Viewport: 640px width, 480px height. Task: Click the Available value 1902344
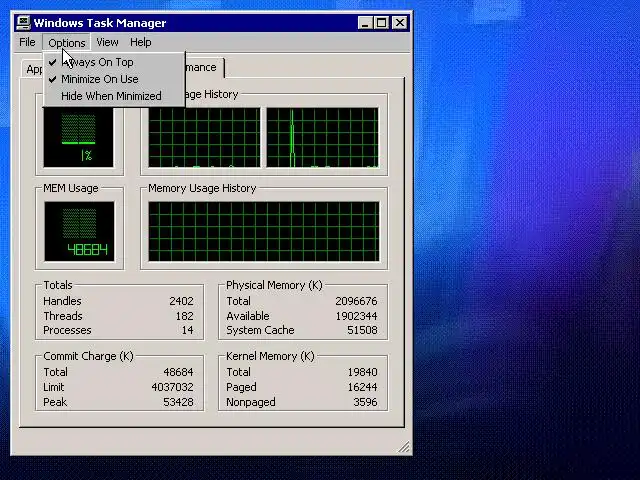356,316
